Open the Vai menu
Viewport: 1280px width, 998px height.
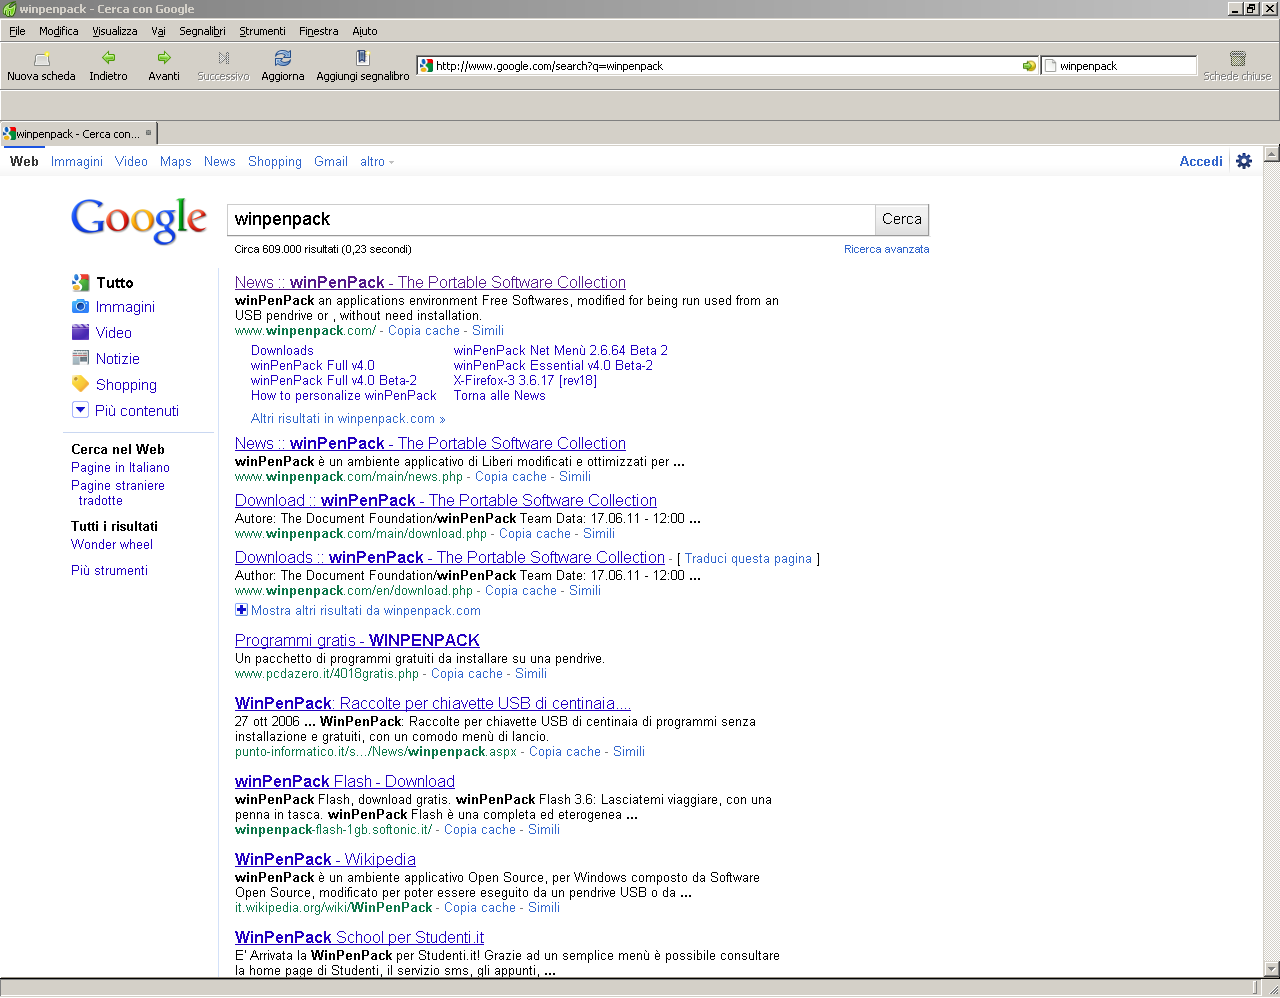pos(158,31)
